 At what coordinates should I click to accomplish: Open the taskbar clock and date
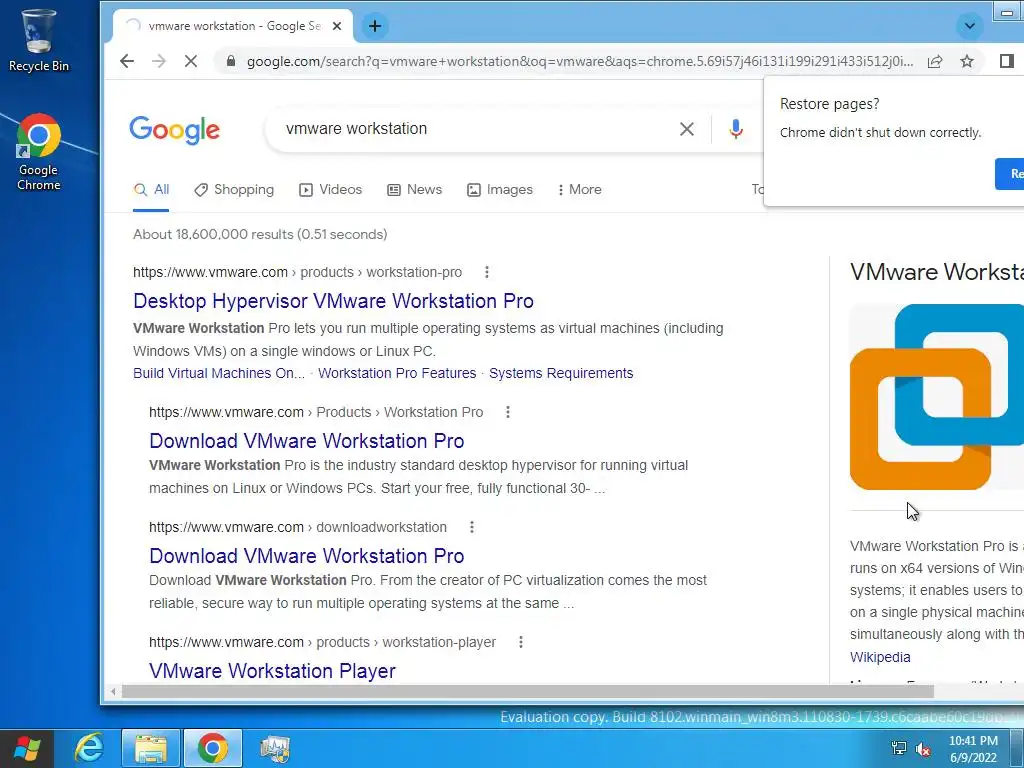pyautogui.click(x=973, y=749)
